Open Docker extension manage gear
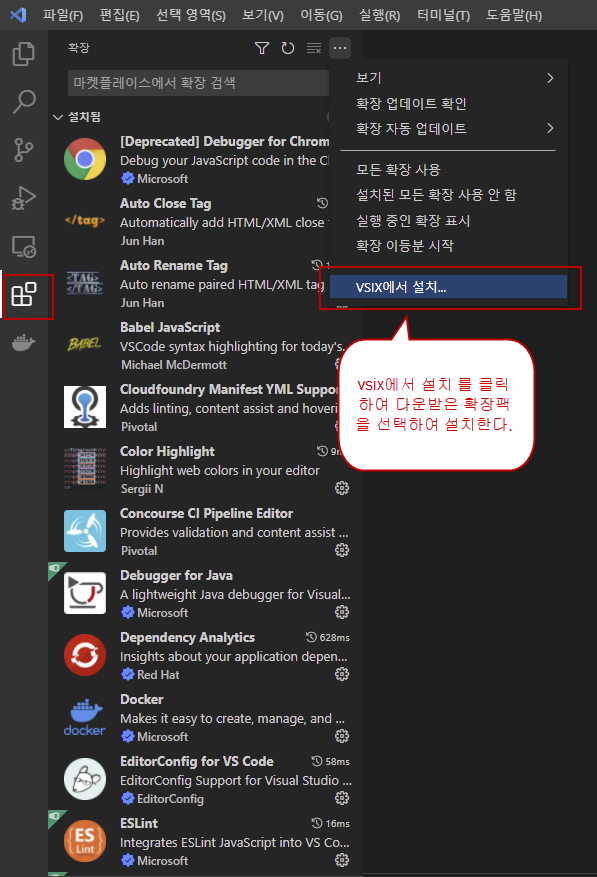The image size is (597, 877). tap(342, 736)
